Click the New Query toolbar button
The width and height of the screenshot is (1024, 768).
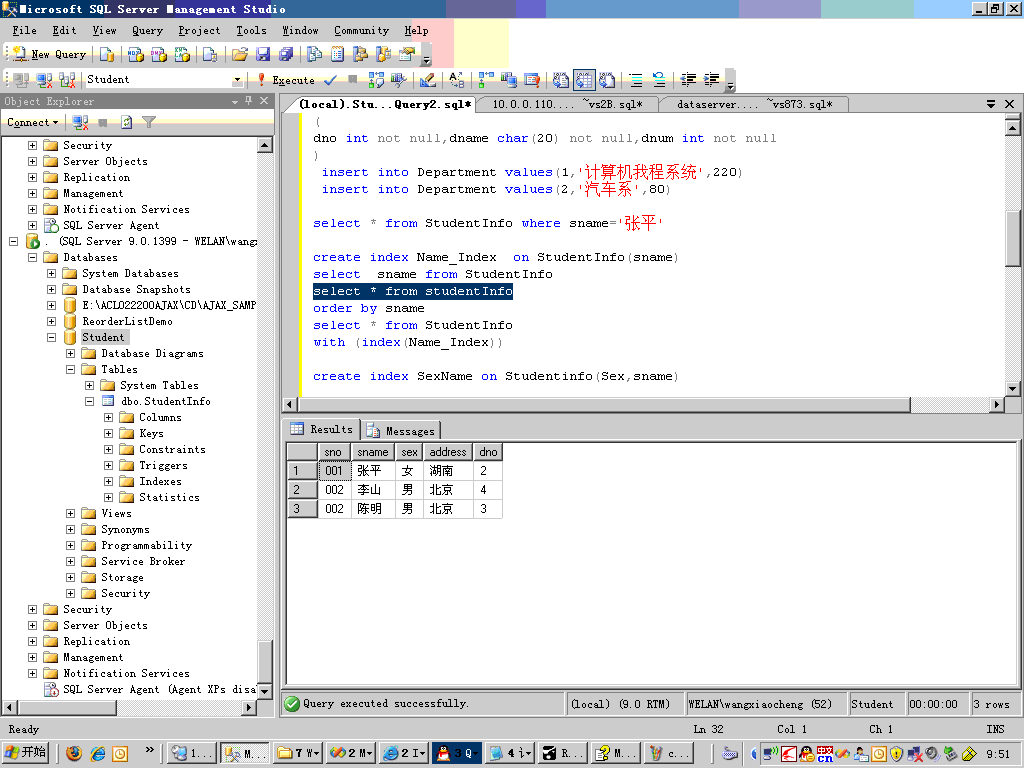tap(50, 54)
